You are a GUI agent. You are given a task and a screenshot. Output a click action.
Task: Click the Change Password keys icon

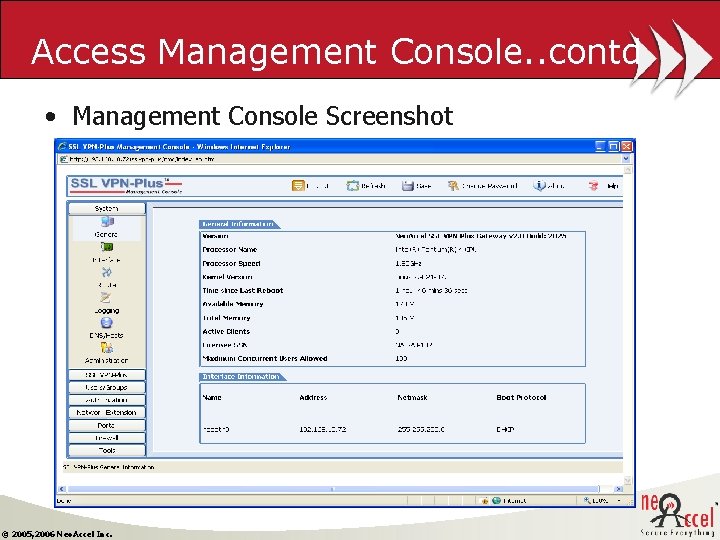[x=453, y=186]
